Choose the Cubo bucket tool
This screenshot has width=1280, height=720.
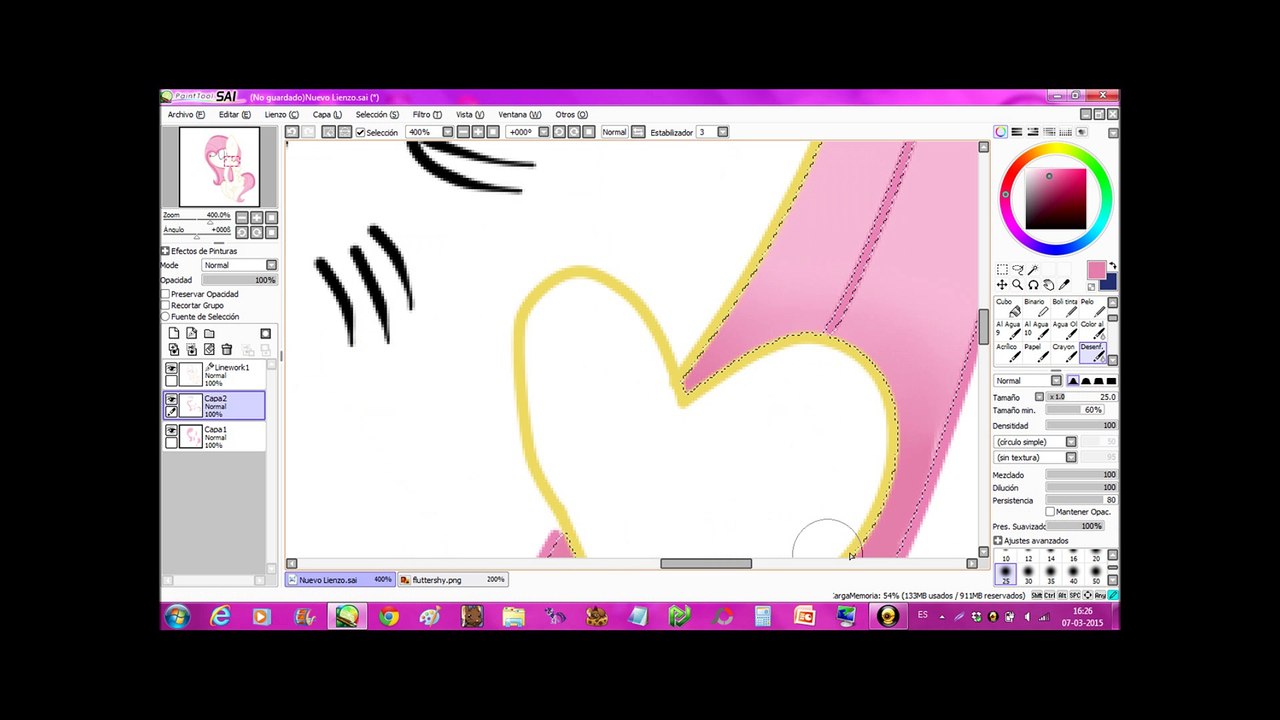[1007, 308]
